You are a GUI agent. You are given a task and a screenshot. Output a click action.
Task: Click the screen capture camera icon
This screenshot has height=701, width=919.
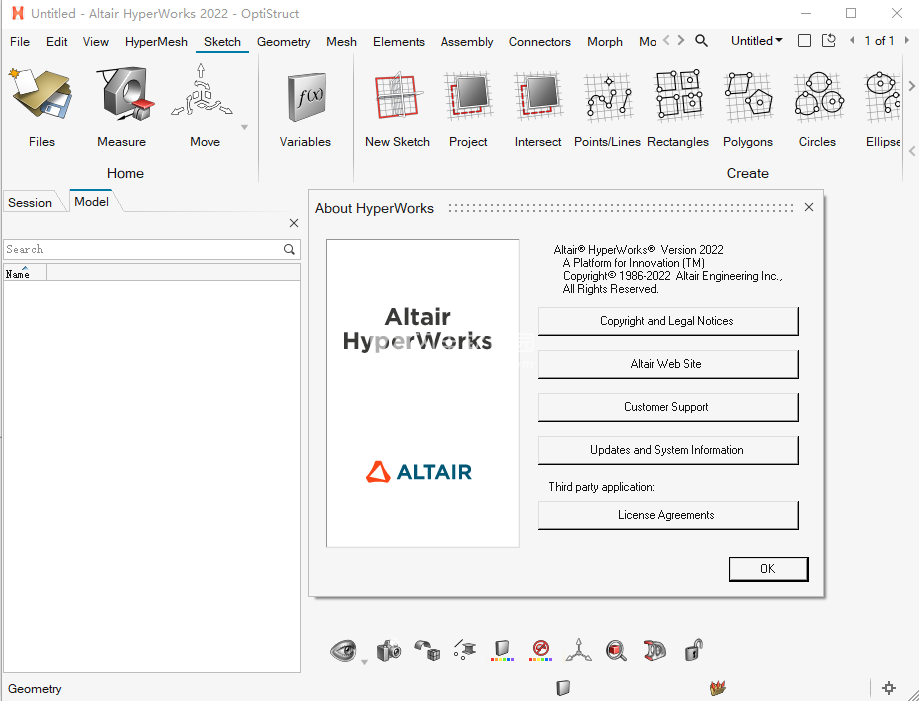point(389,650)
